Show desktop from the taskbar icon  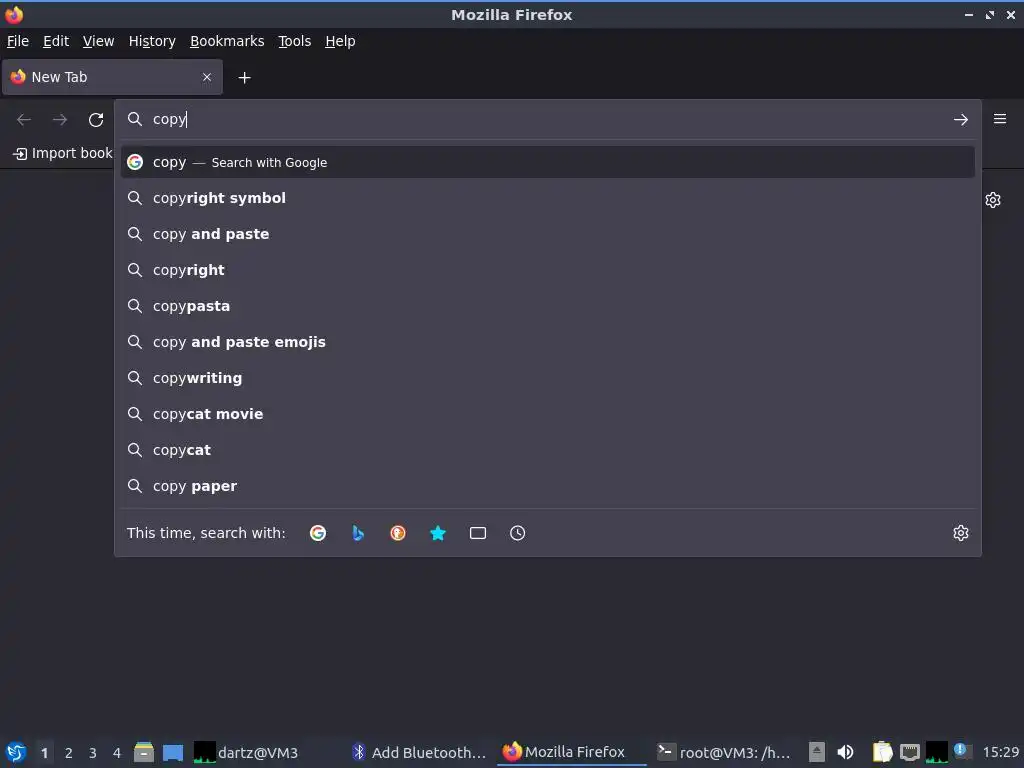point(173,752)
